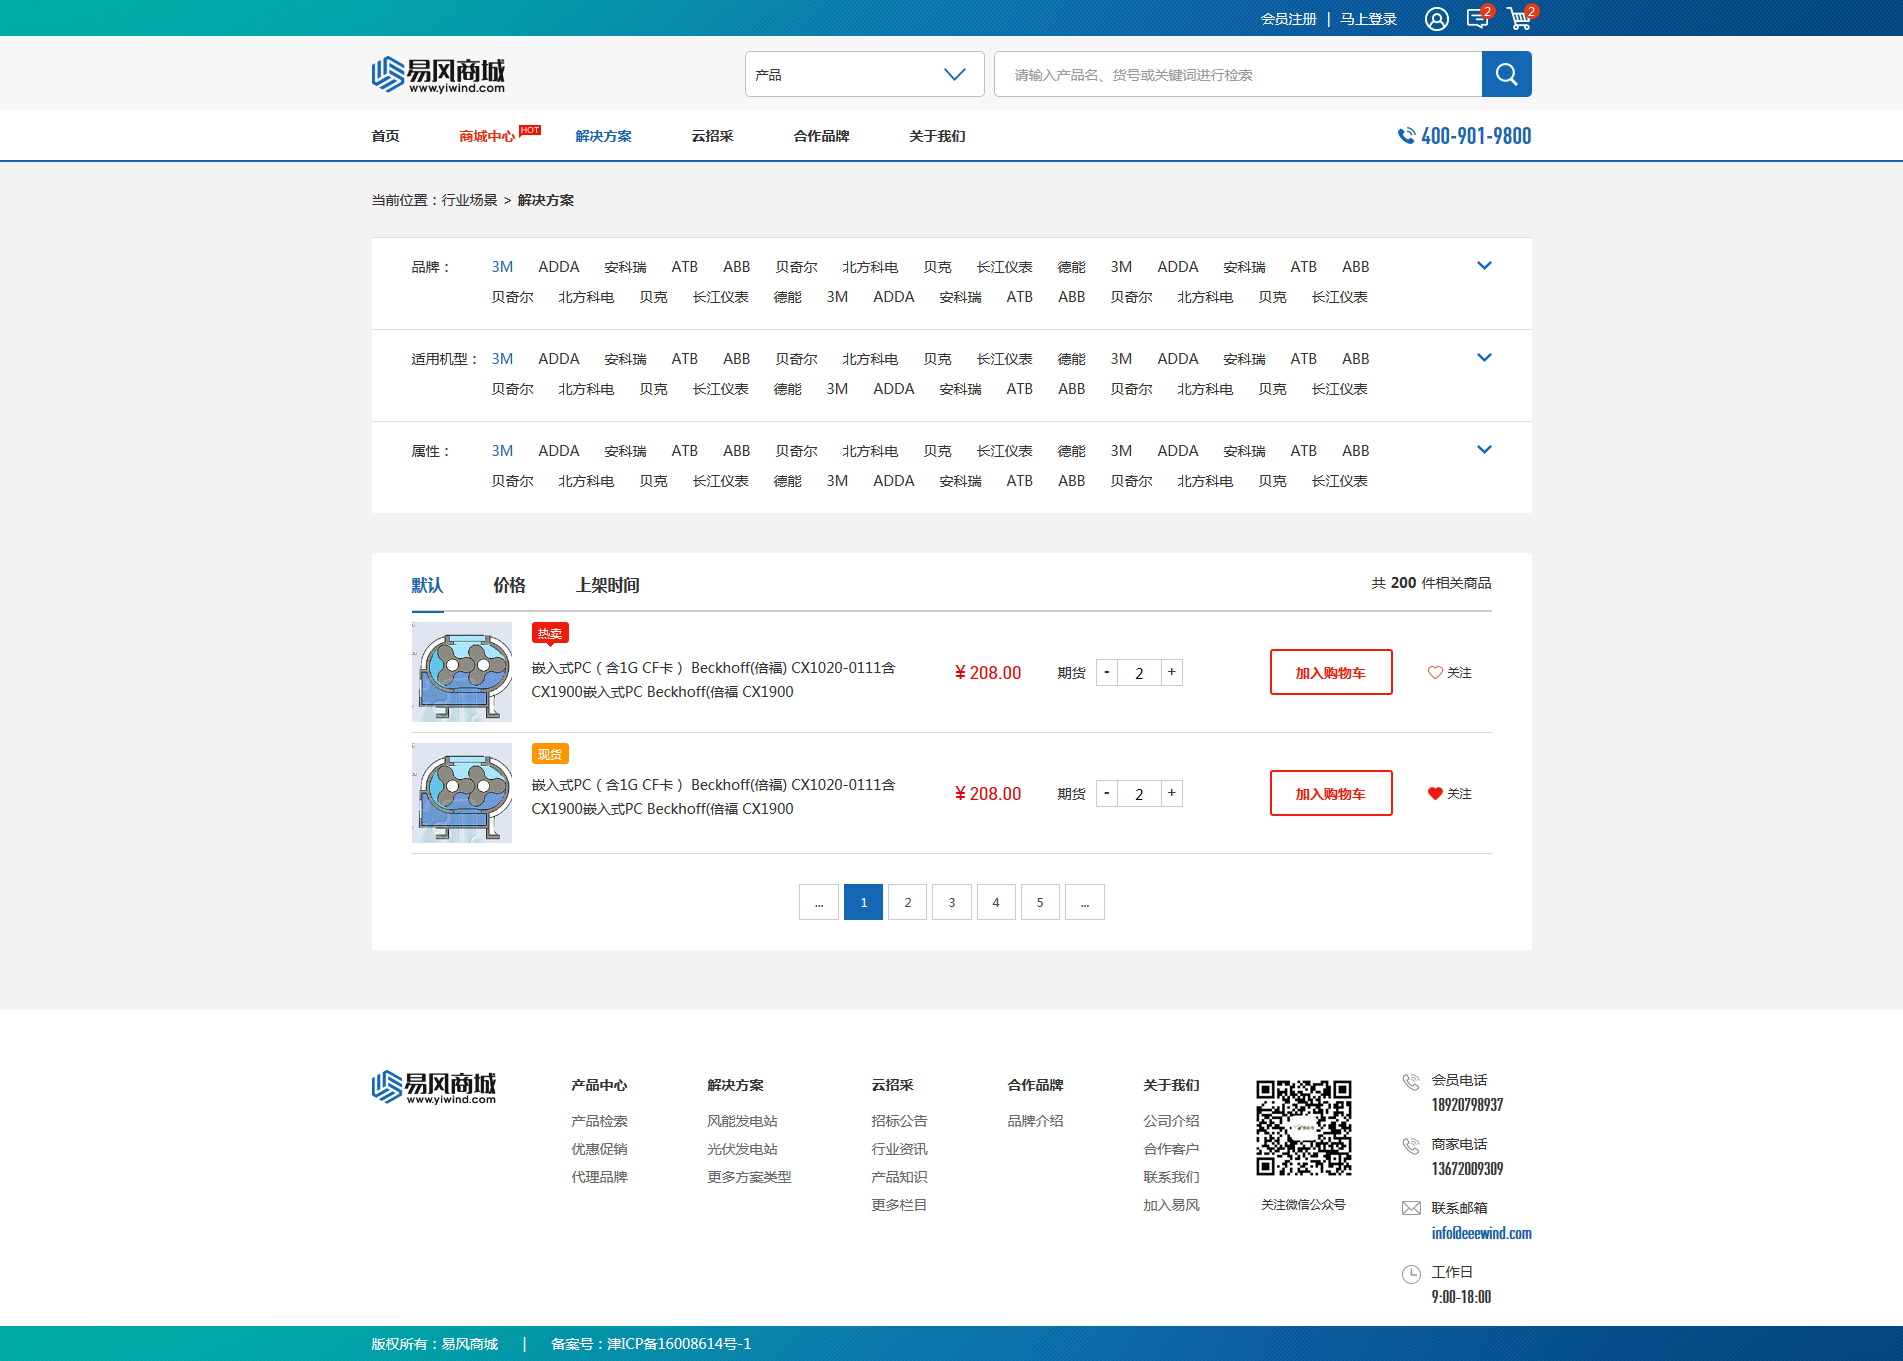1903x1361 pixels.
Task: Expand the 适用机型 filter row
Action: pos(1484,358)
